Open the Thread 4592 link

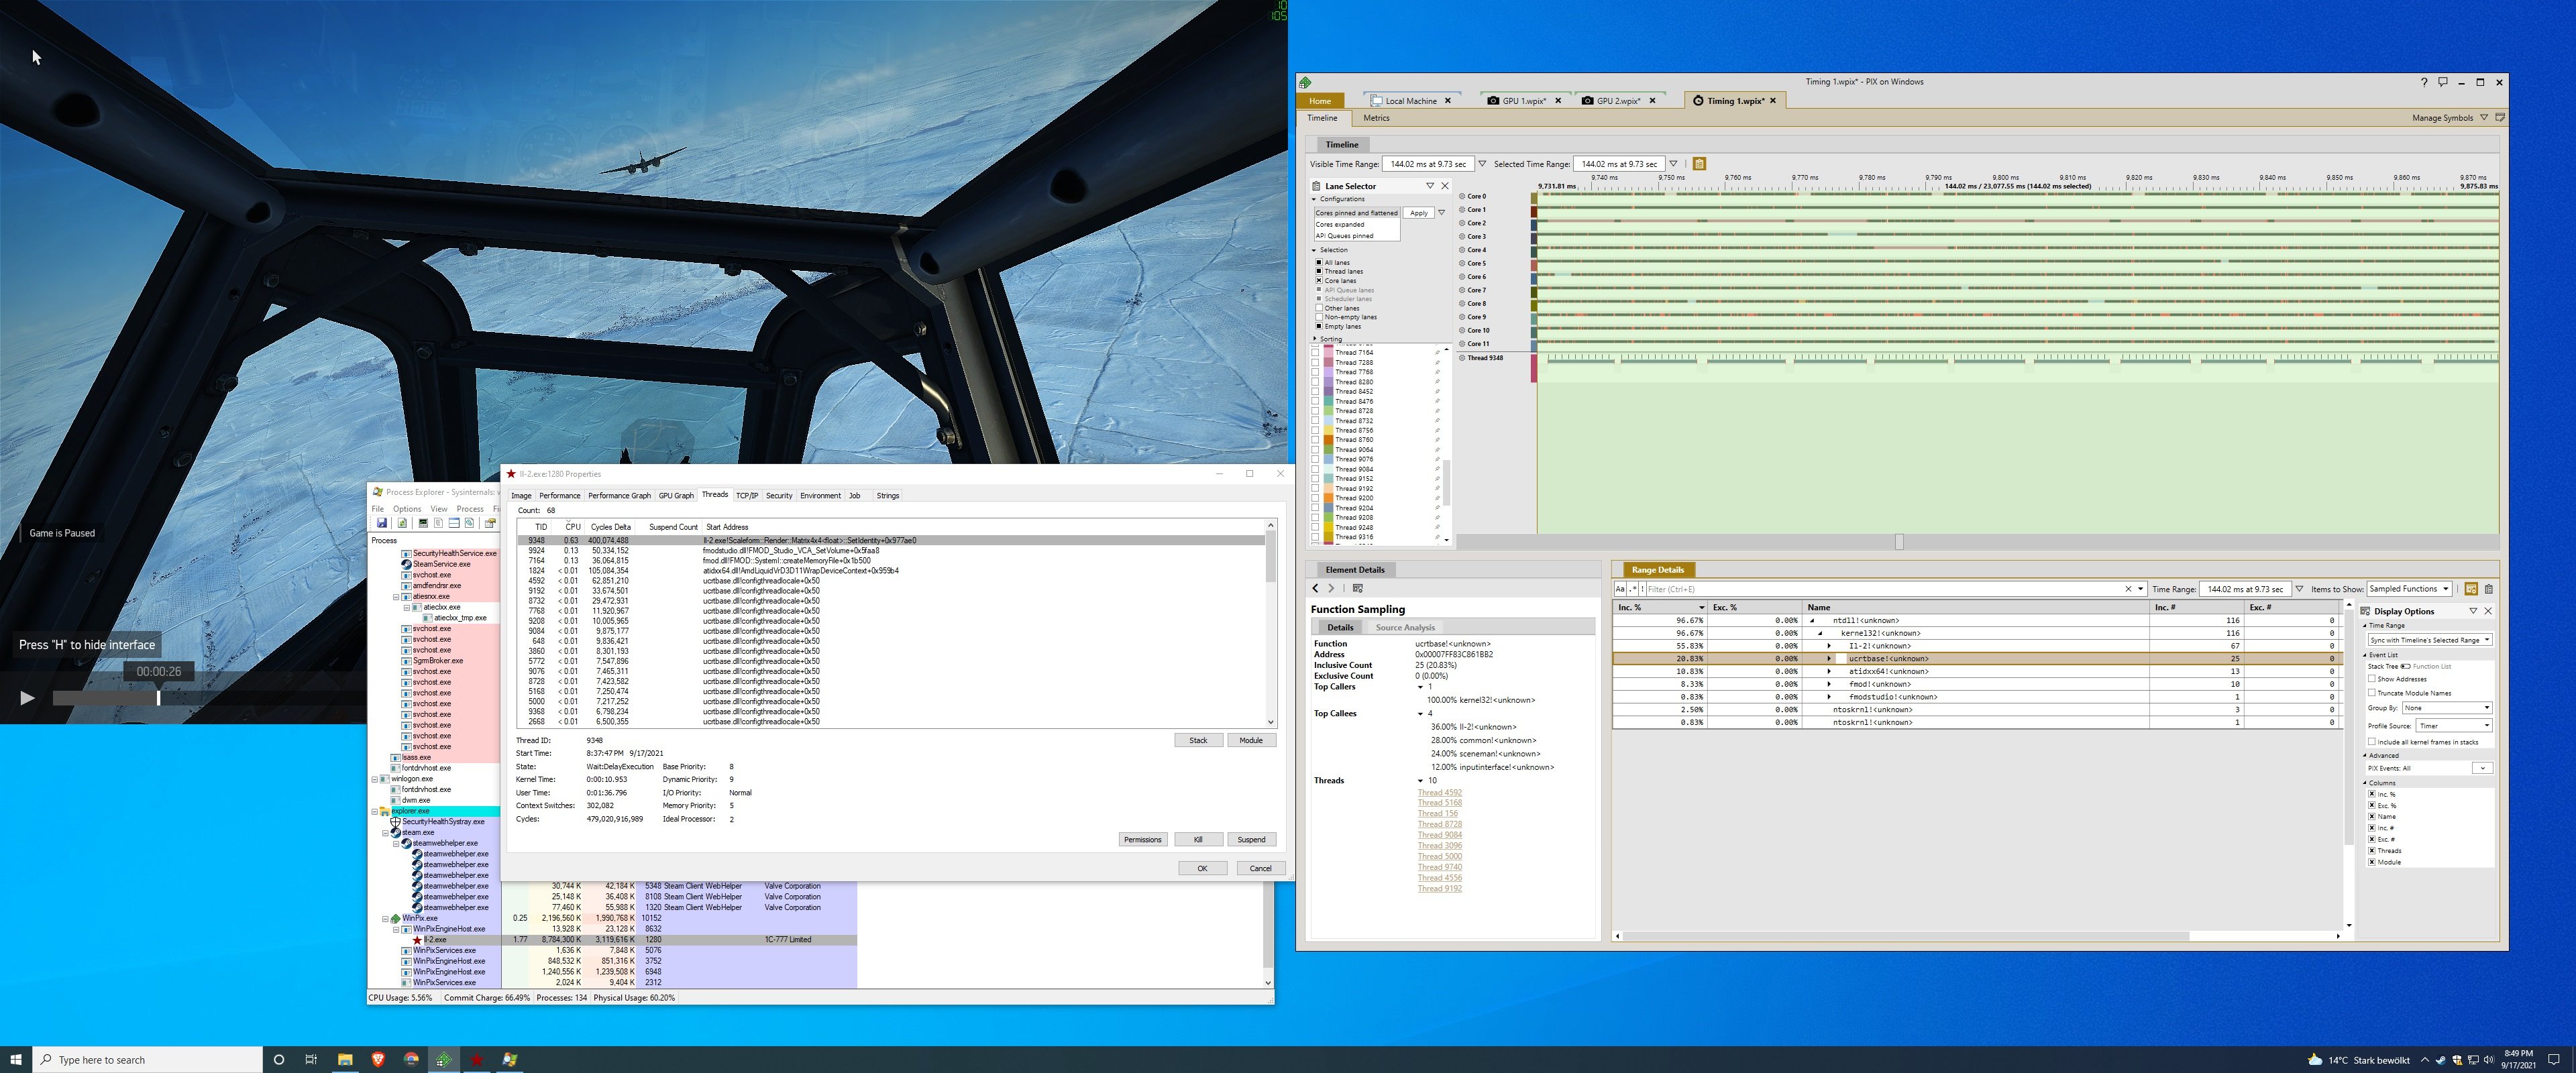(x=1439, y=793)
